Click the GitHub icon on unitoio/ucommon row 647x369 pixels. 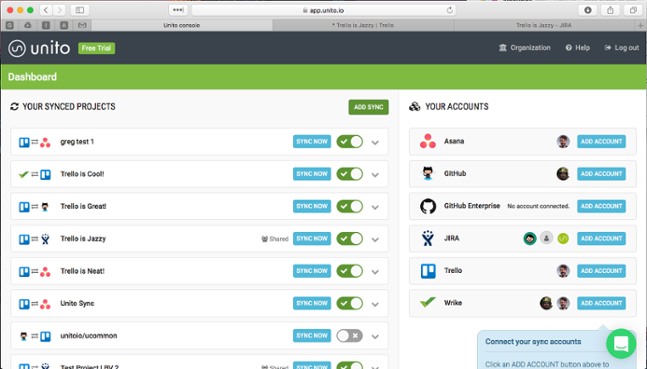24,336
